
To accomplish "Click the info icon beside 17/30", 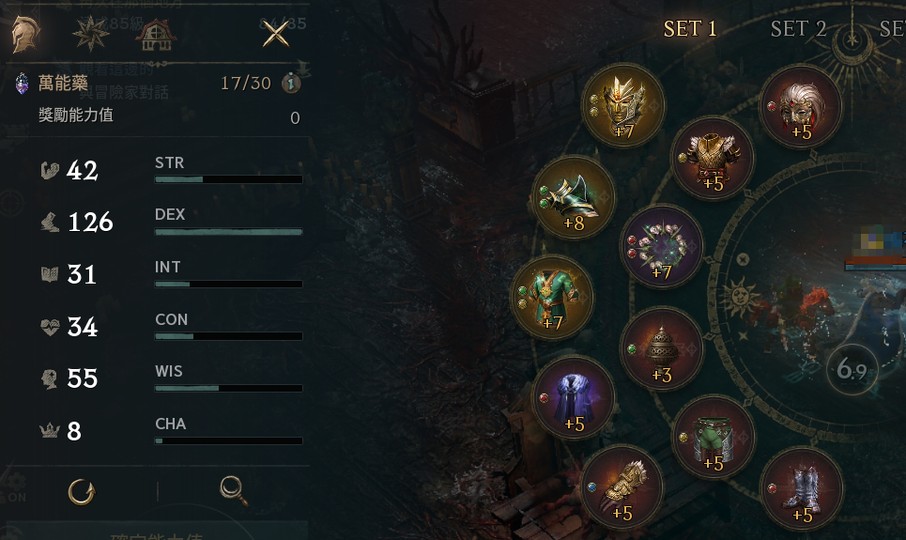I will point(291,84).
